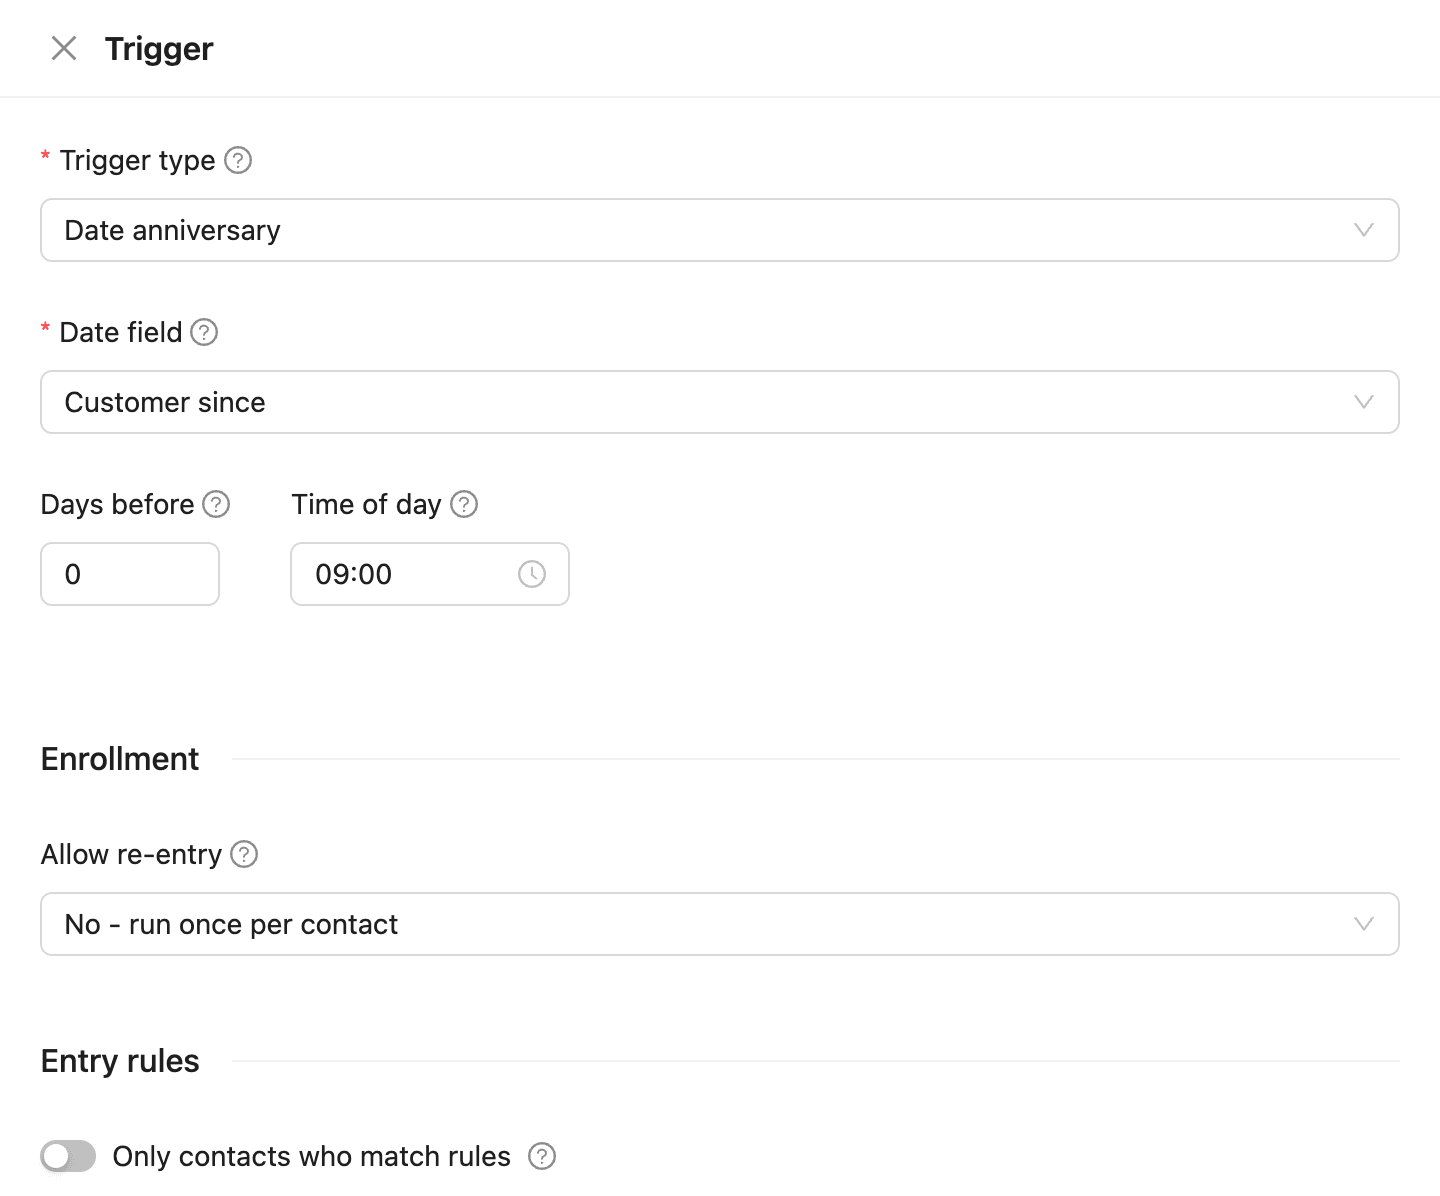Click the Date field label text
Image resolution: width=1440 pixels, height=1196 pixels.
[121, 332]
